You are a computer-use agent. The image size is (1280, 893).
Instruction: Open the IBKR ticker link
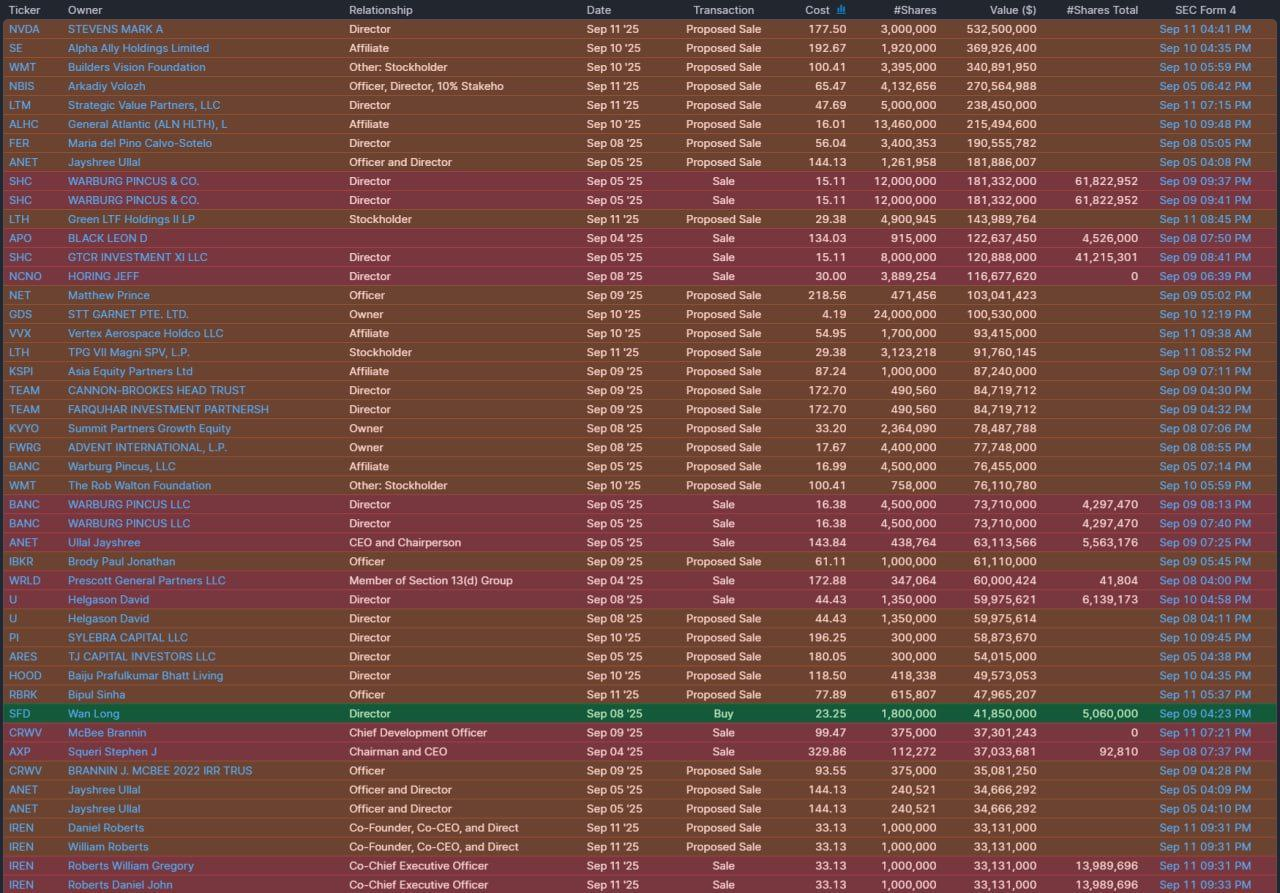click(22, 561)
